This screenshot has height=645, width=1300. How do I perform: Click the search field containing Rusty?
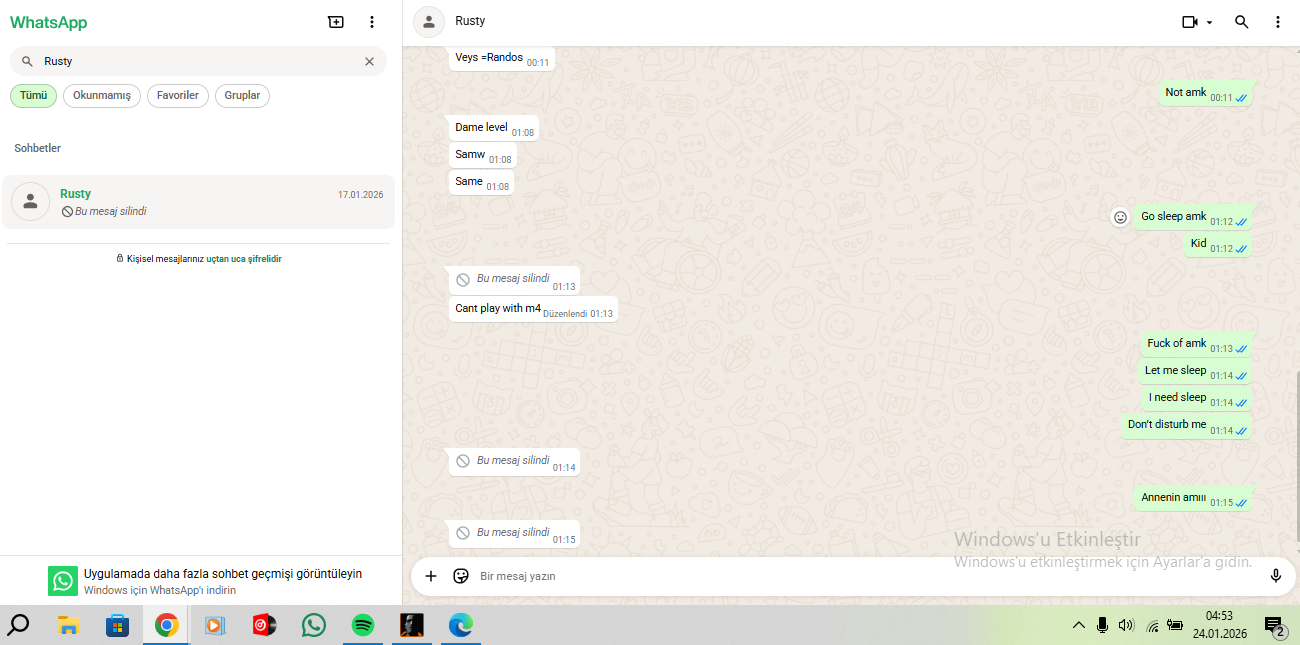pyautogui.click(x=198, y=61)
